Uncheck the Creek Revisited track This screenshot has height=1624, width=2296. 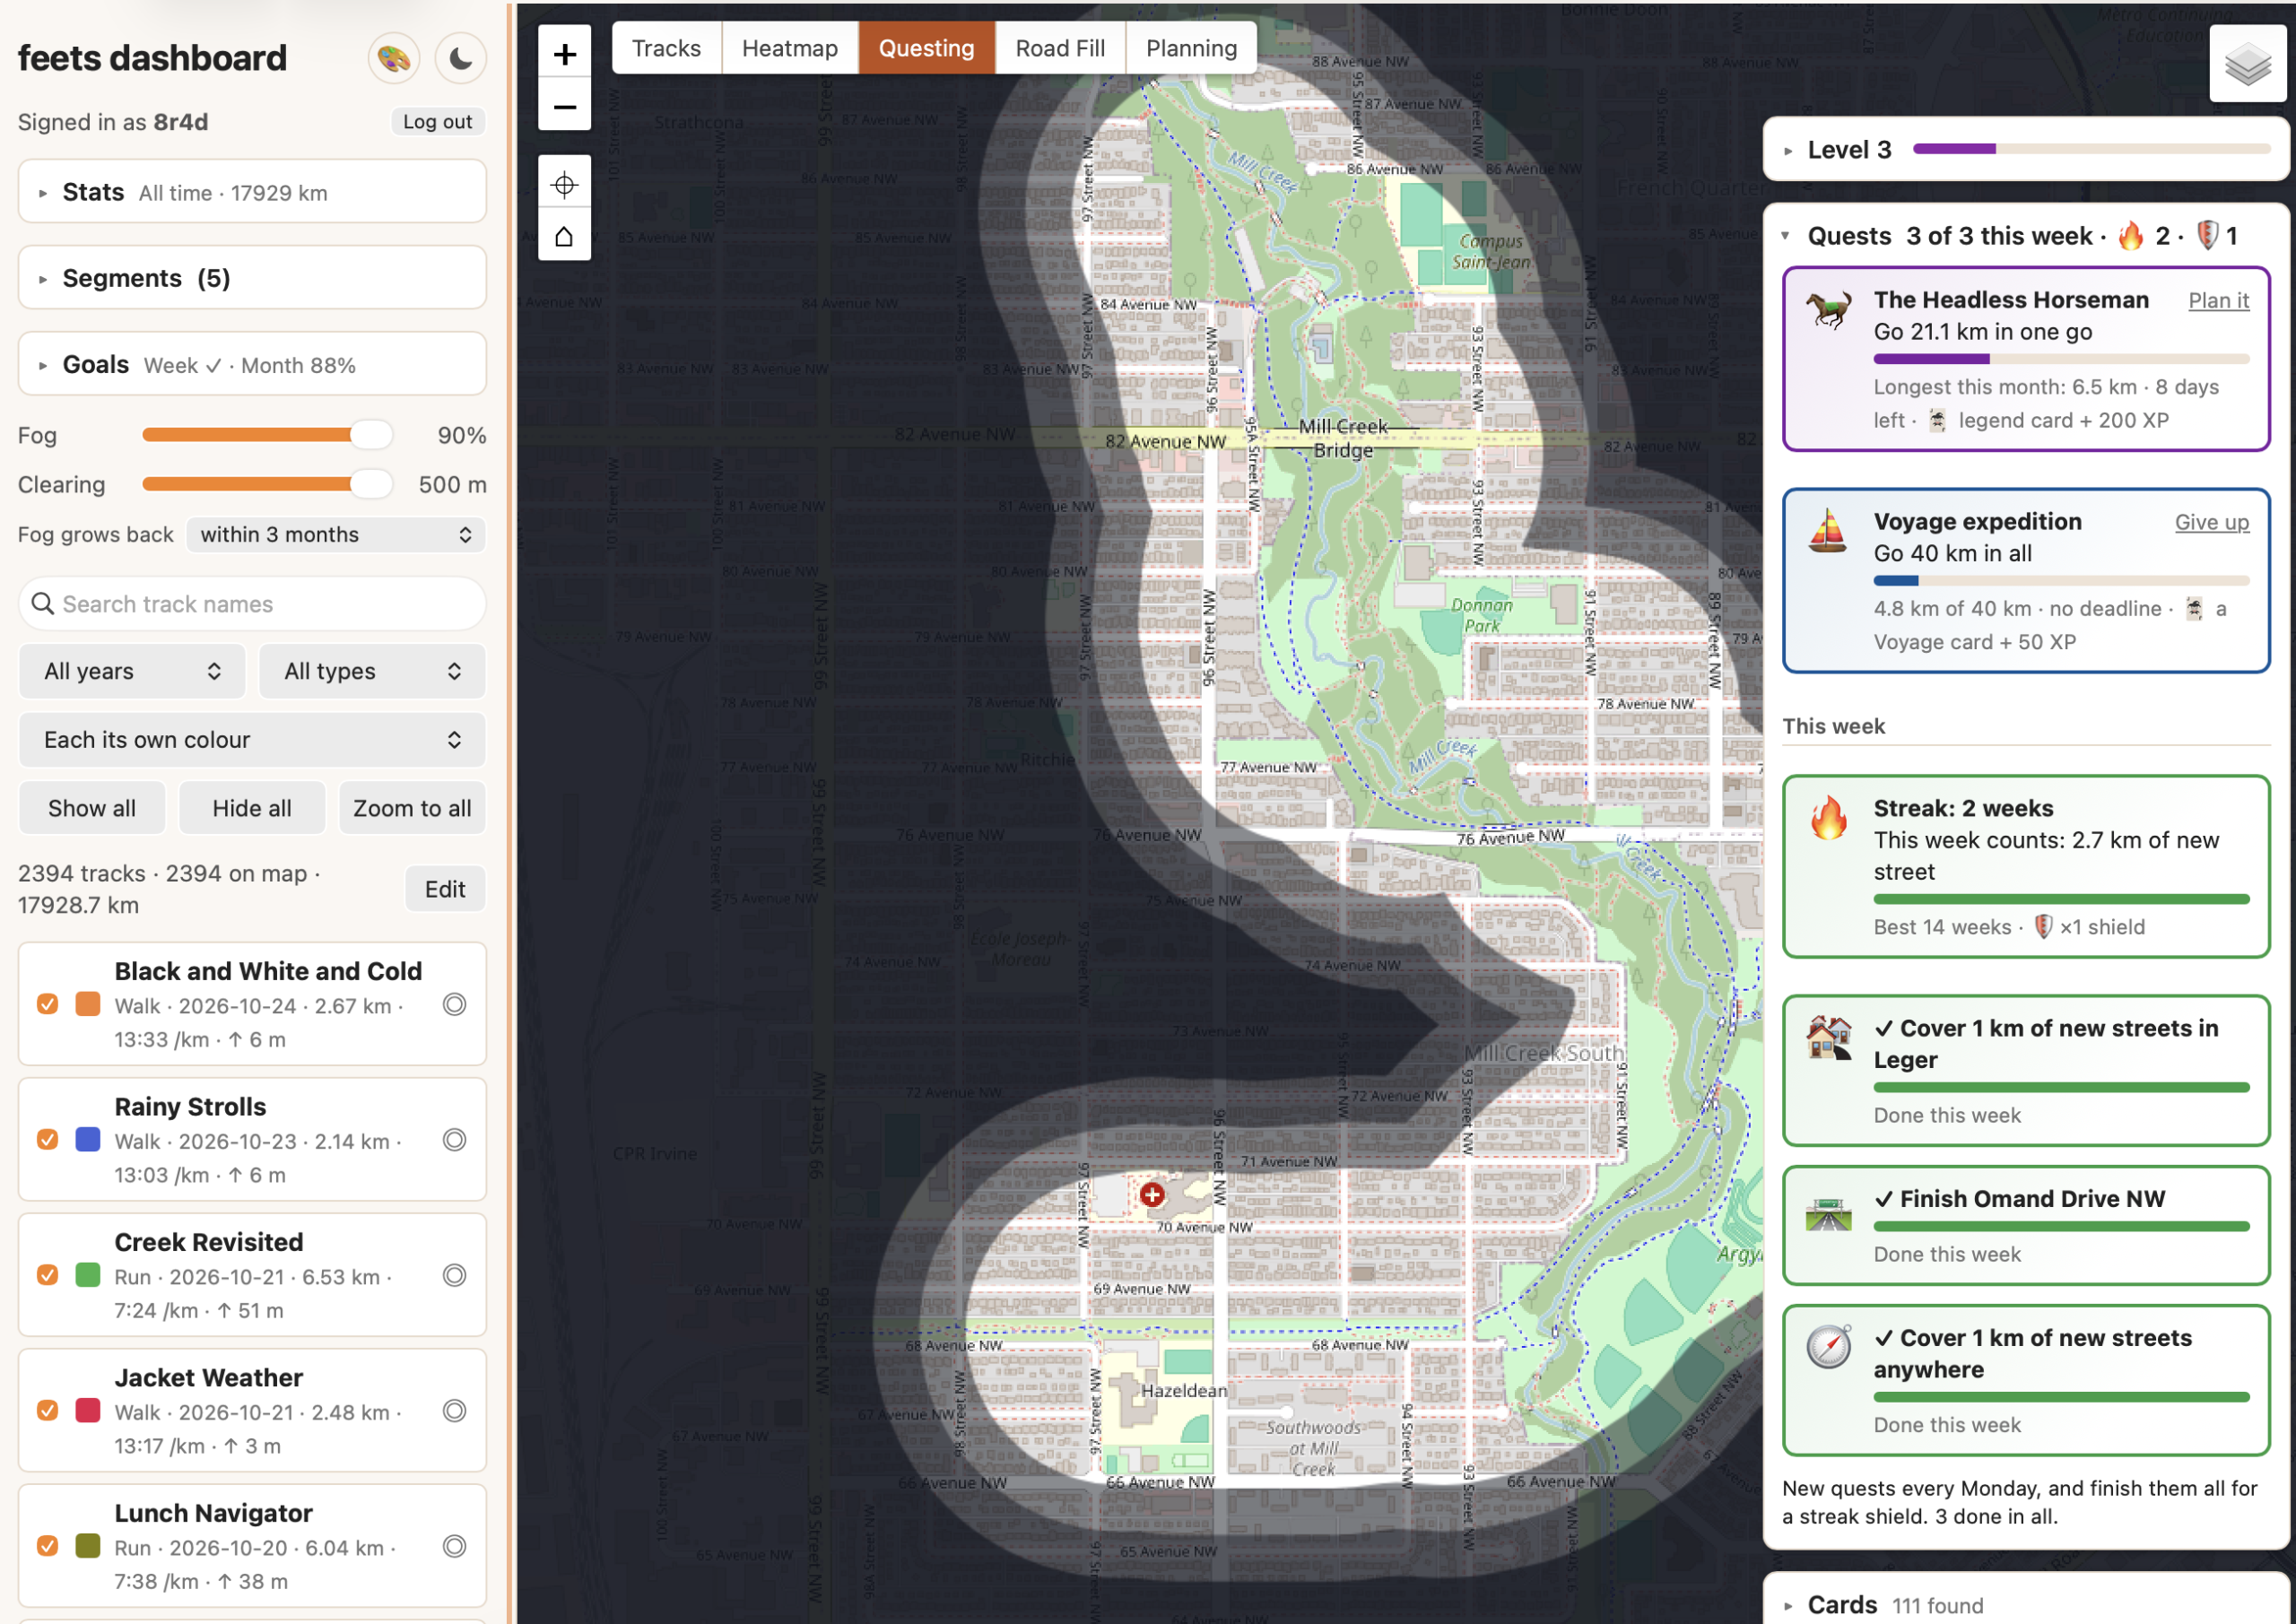[47, 1275]
